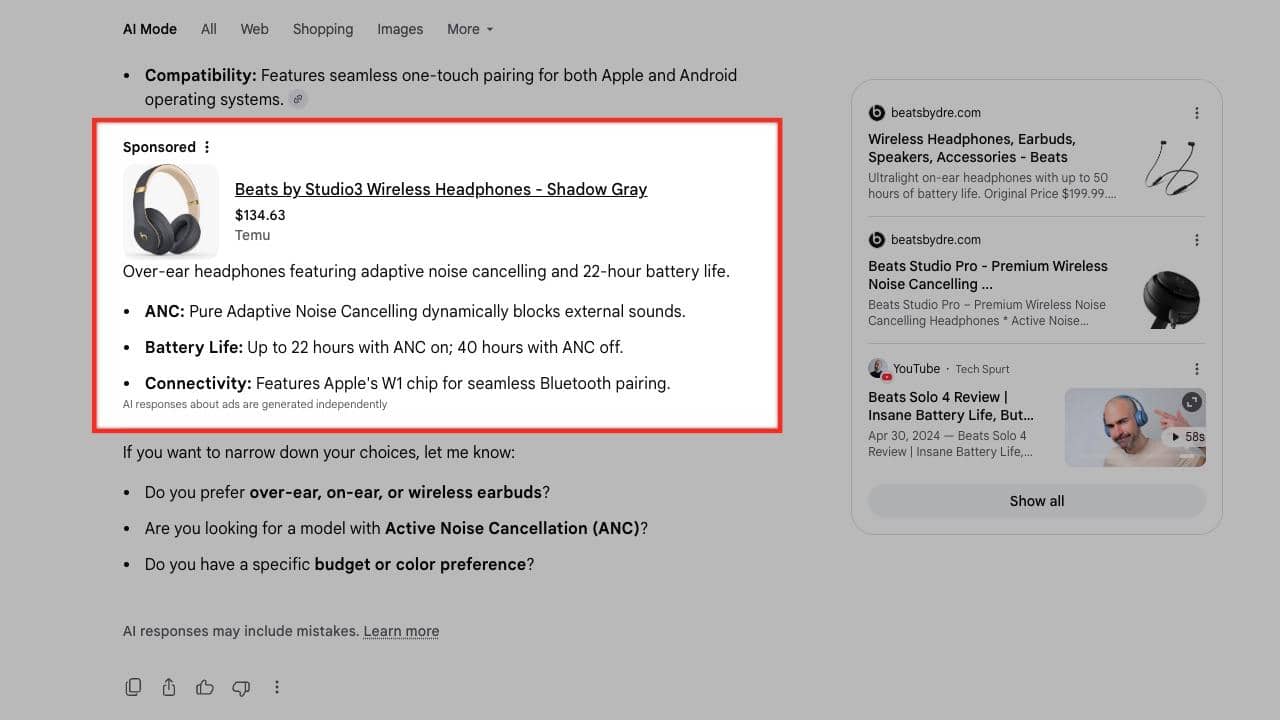The height and width of the screenshot is (720, 1280).
Task: Click the source link icon after Compatibility bullet
Action: [298, 99]
